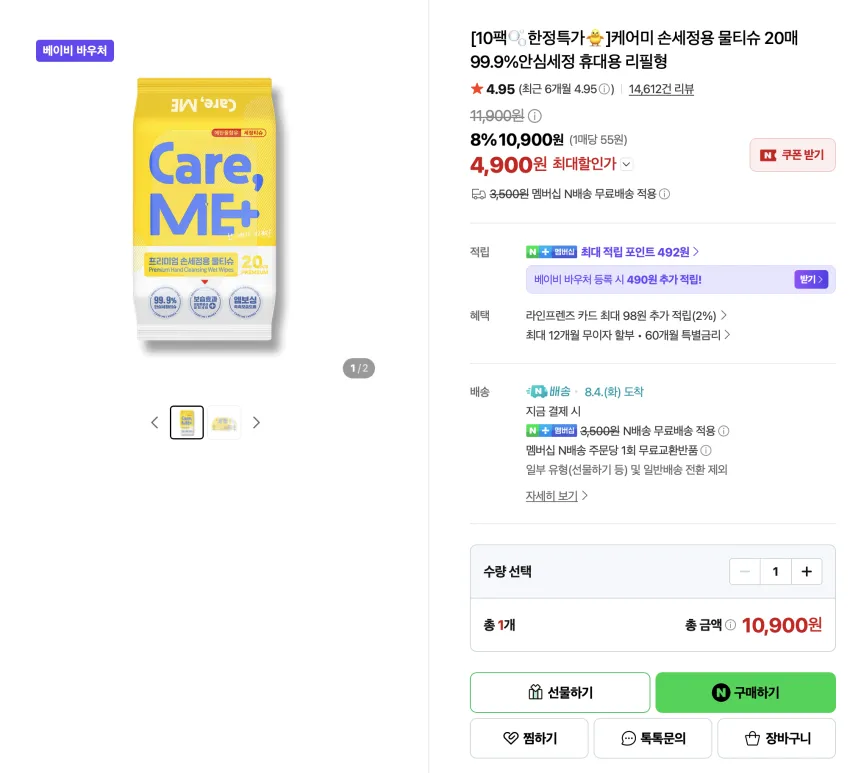Click info icon after 무료교환반품 text
This screenshot has width=850, height=773.
coord(706,450)
